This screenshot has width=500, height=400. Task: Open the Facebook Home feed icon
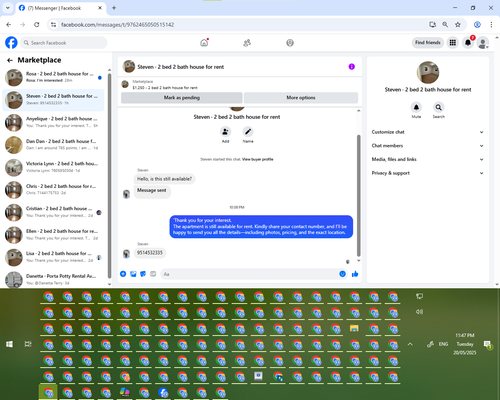pos(204,43)
